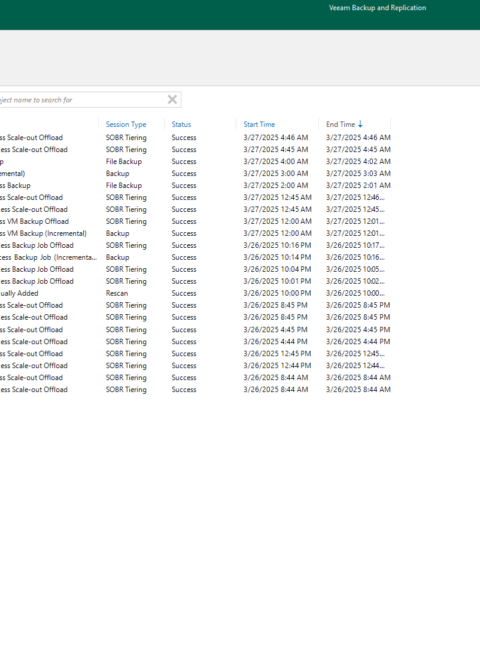Select Scale-out Offload started 3/26/2025 12:45 PM
Image resolution: width=480 pixels, height=650 pixels.
click(195, 354)
